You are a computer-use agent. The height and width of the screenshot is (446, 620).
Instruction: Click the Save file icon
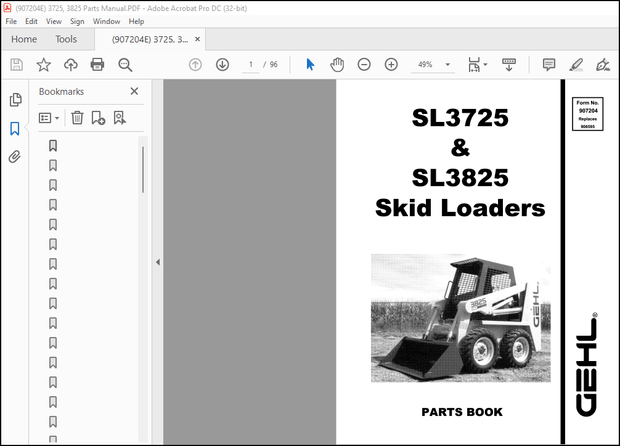click(x=16, y=64)
